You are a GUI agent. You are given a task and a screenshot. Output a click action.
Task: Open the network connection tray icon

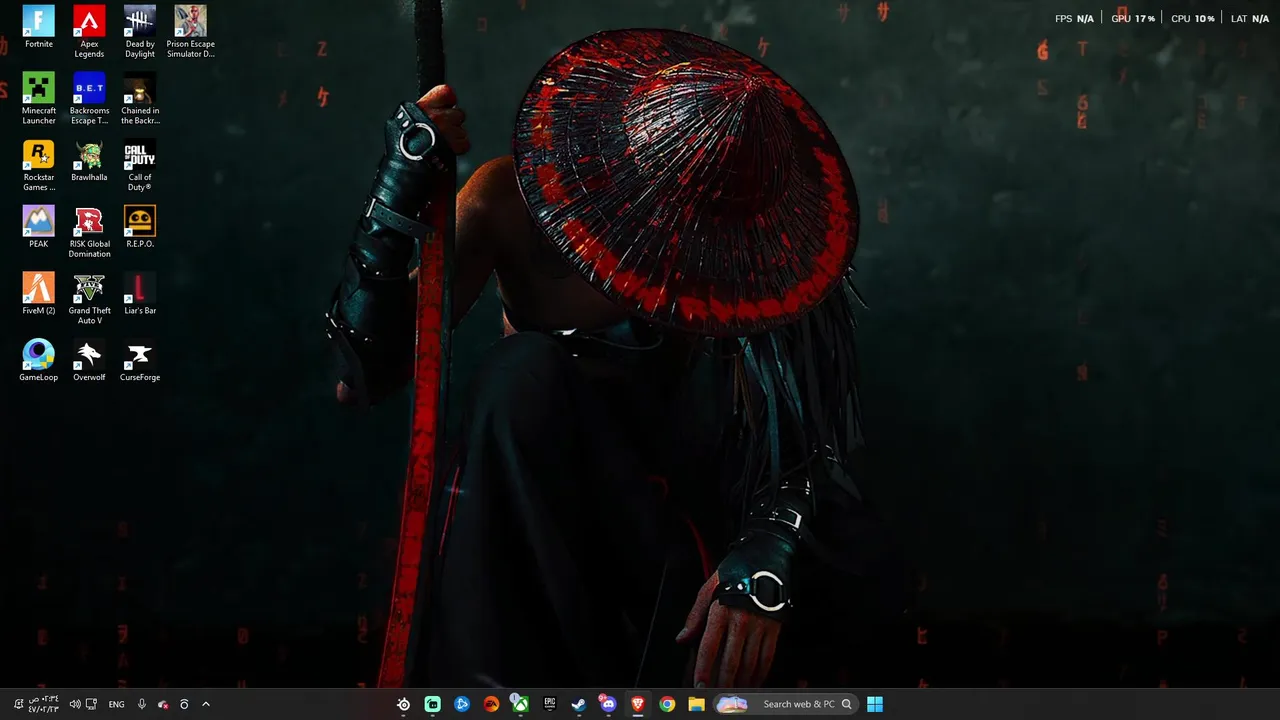coord(91,704)
